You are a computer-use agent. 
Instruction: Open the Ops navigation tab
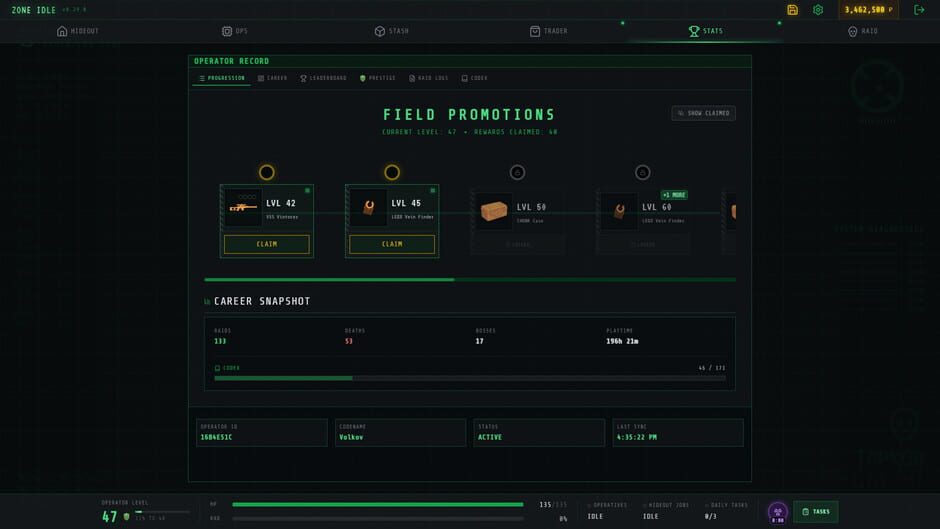[234, 31]
